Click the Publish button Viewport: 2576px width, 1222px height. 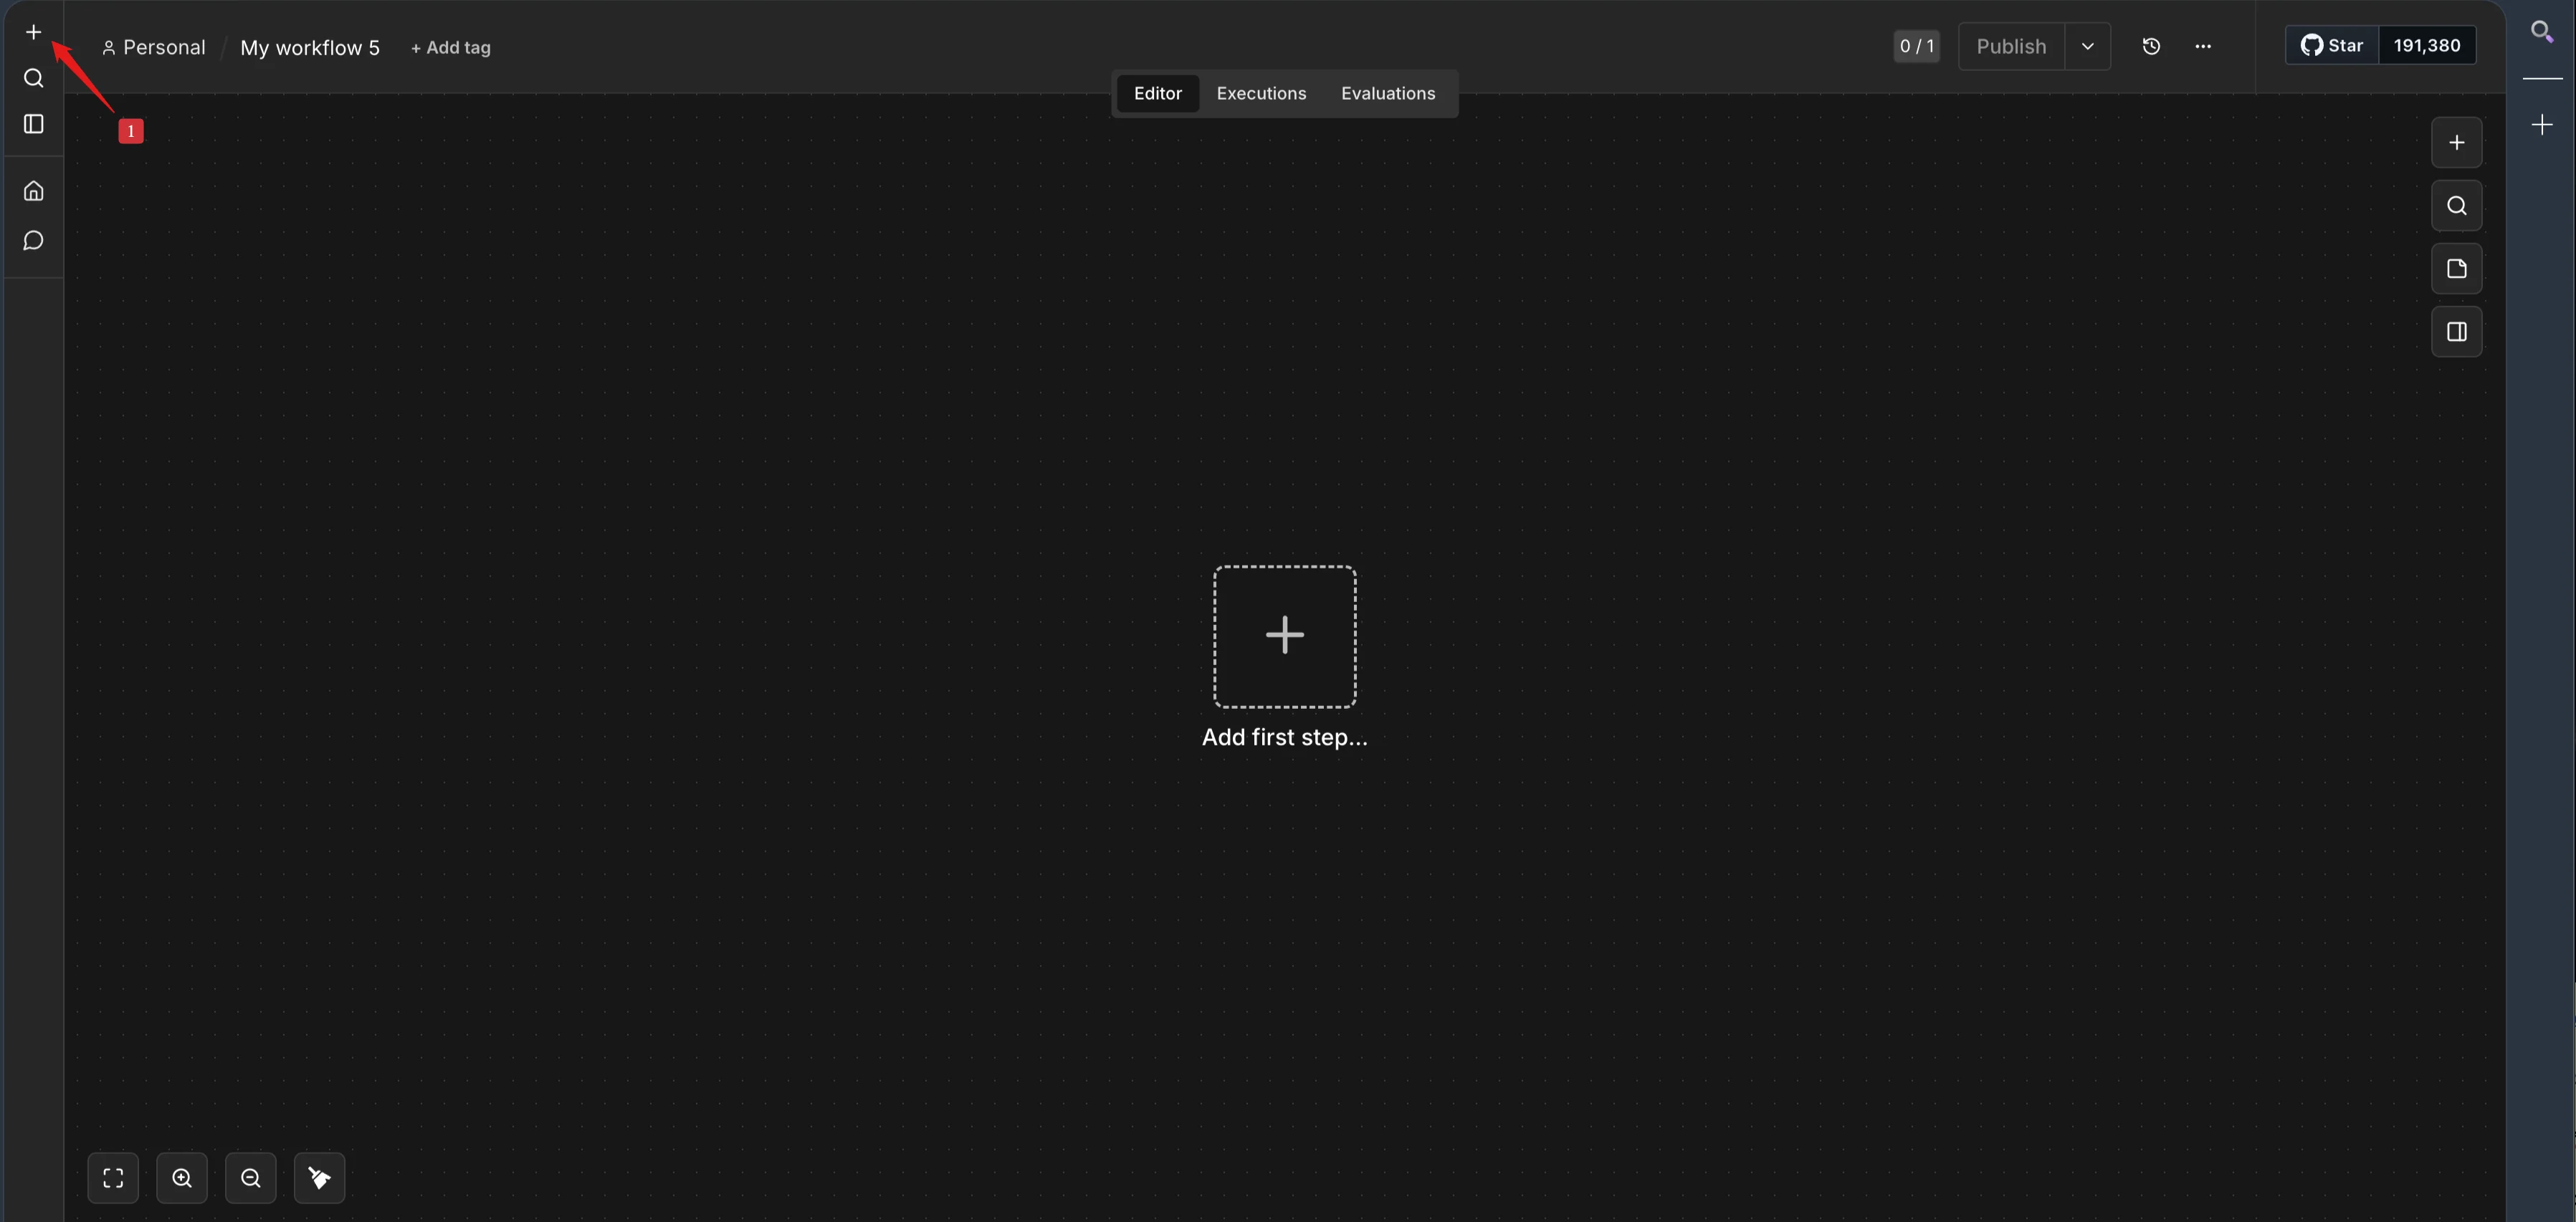tap(2011, 46)
